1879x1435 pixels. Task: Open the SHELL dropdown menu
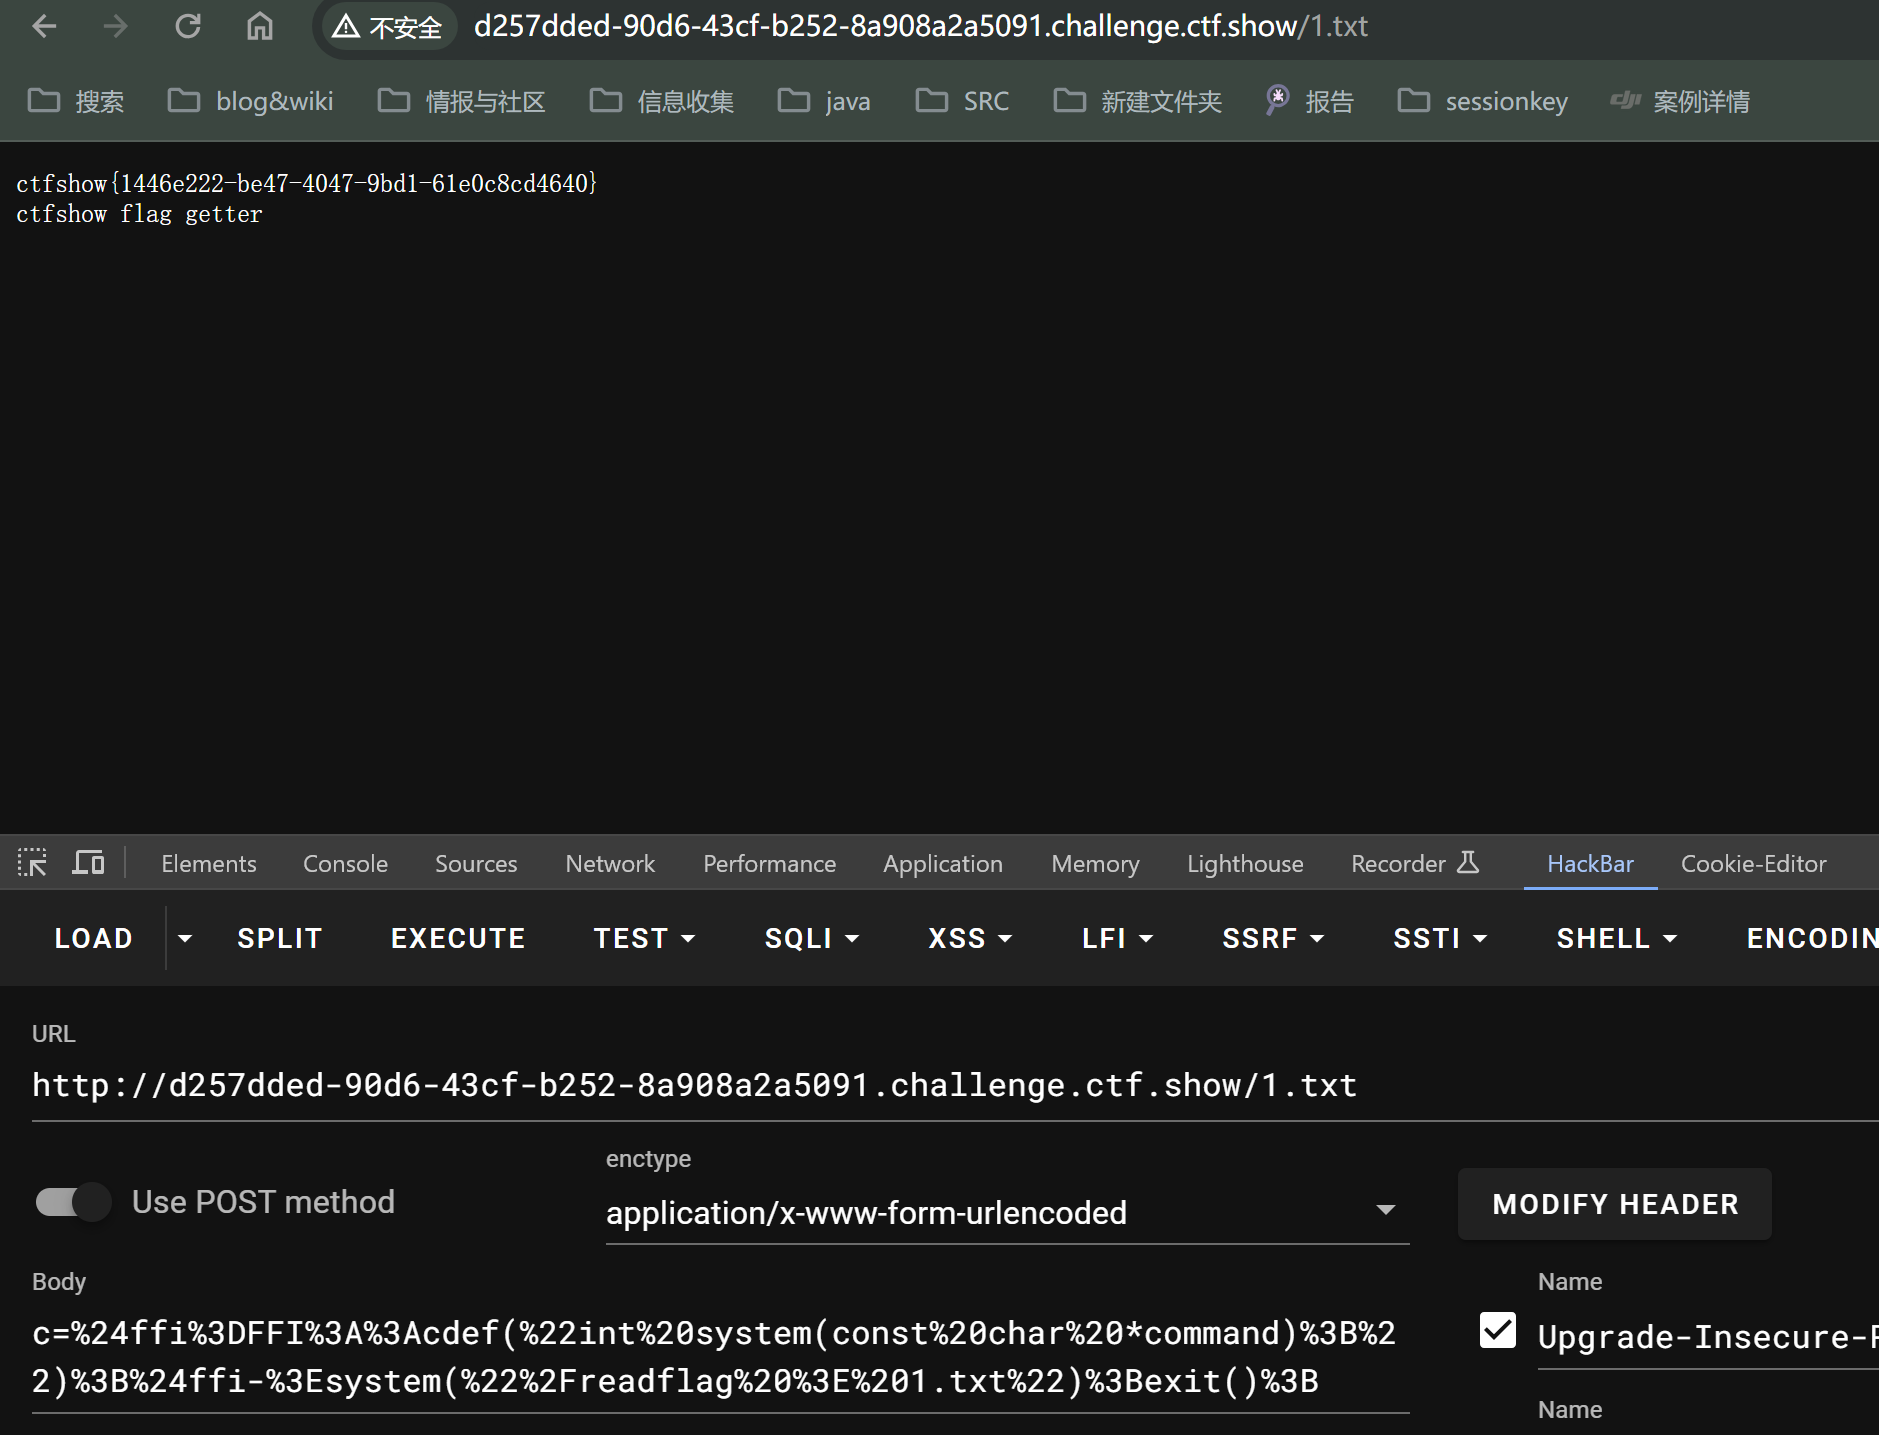coord(1616,938)
